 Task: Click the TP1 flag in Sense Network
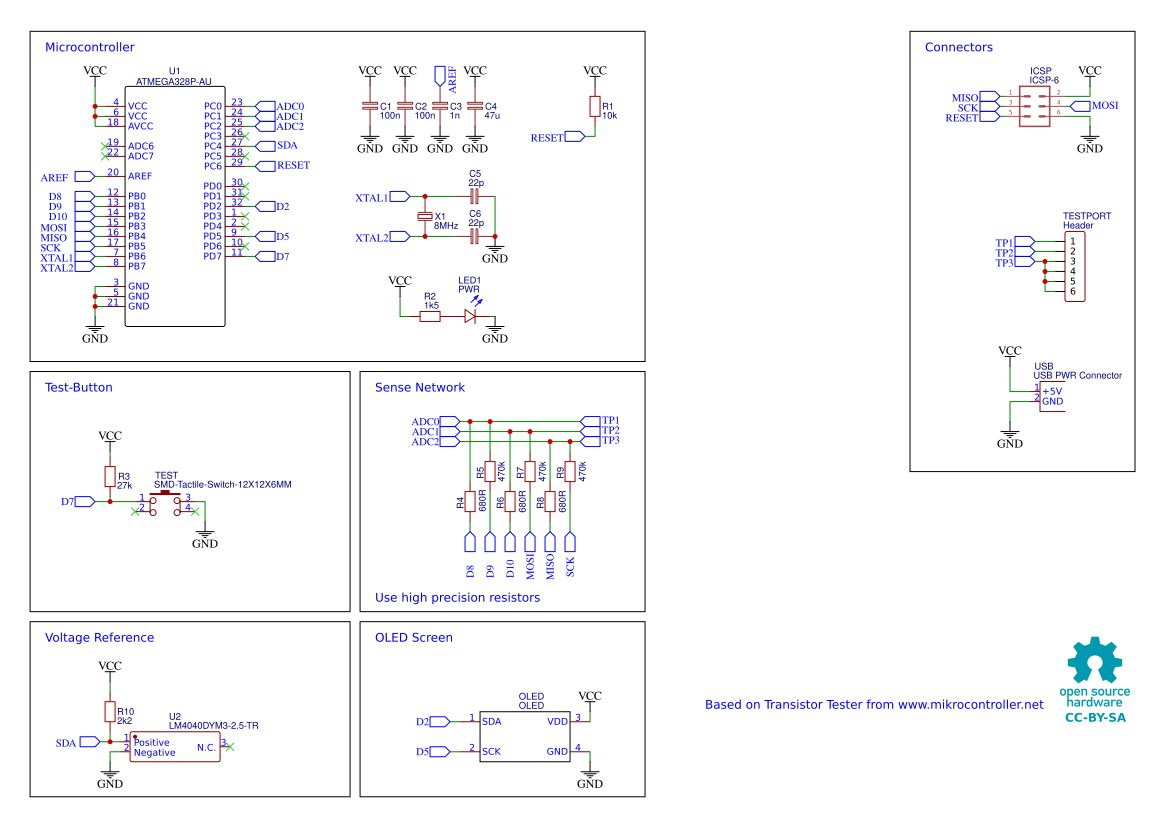[590, 421]
